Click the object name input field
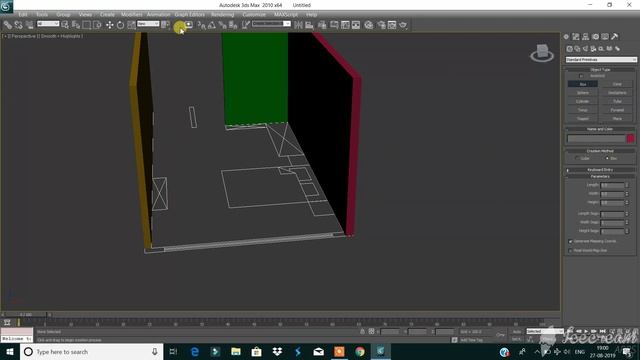640x360 pixels. (596, 138)
